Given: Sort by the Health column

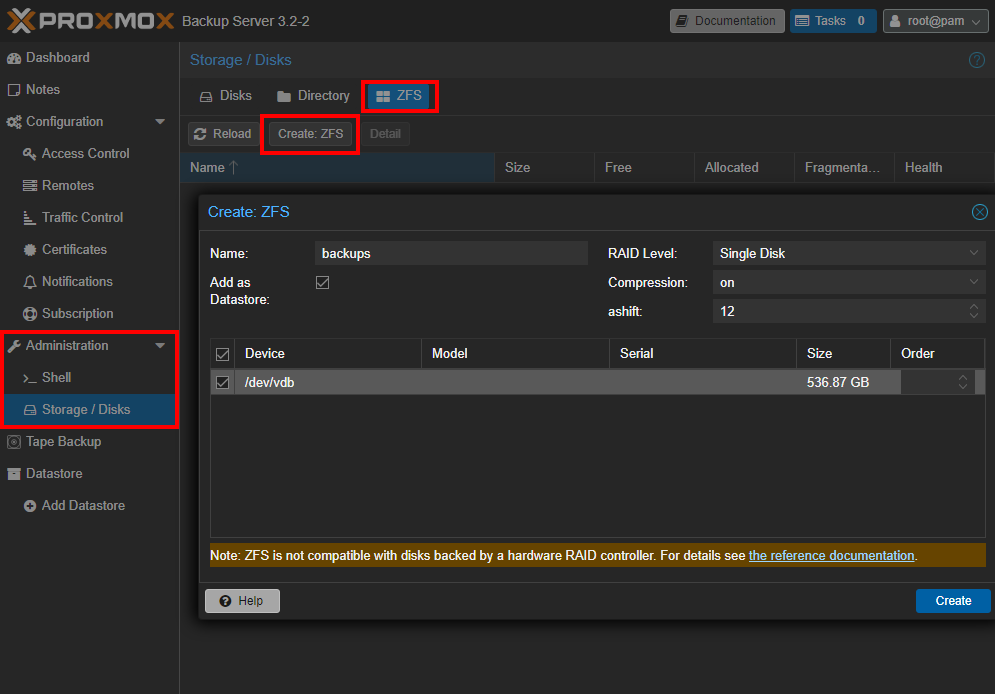Looking at the screenshot, I should coord(944,167).
